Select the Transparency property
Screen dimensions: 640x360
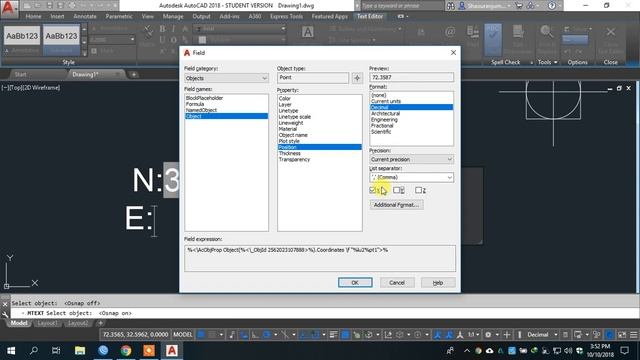pyautogui.click(x=294, y=160)
